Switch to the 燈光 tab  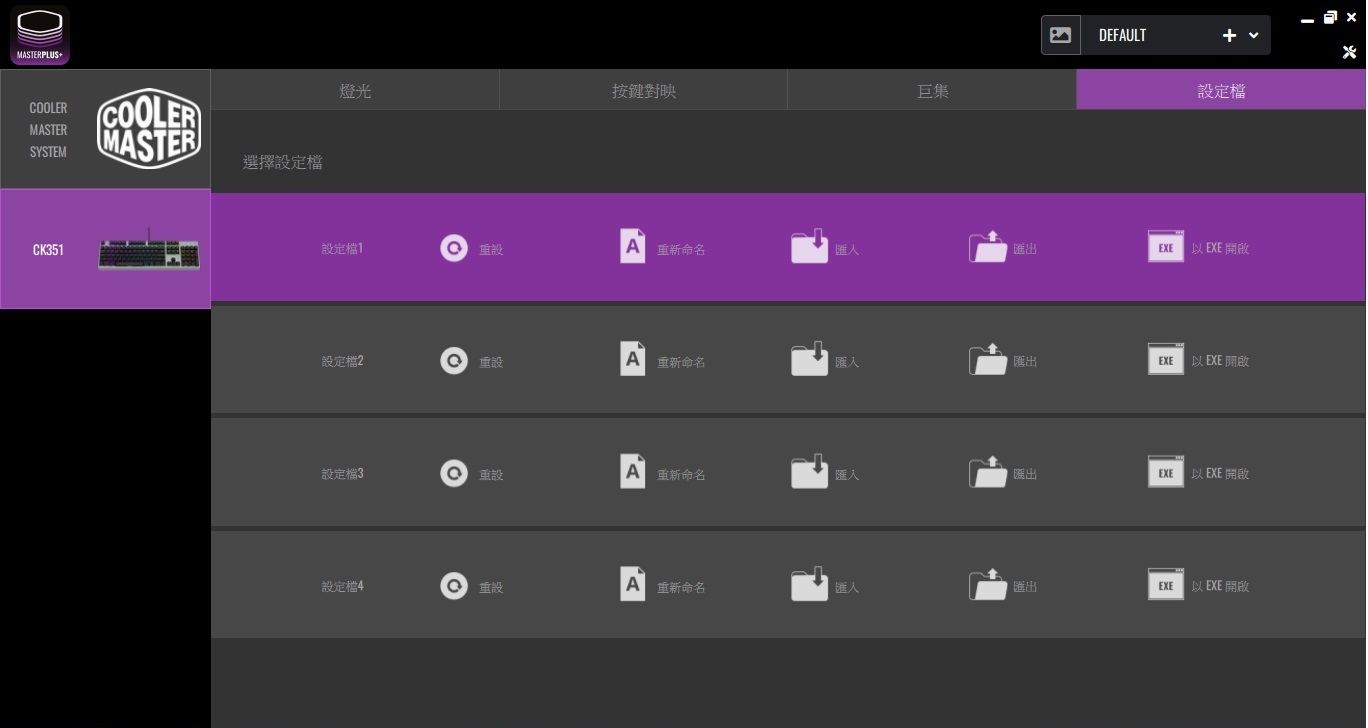click(x=355, y=90)
